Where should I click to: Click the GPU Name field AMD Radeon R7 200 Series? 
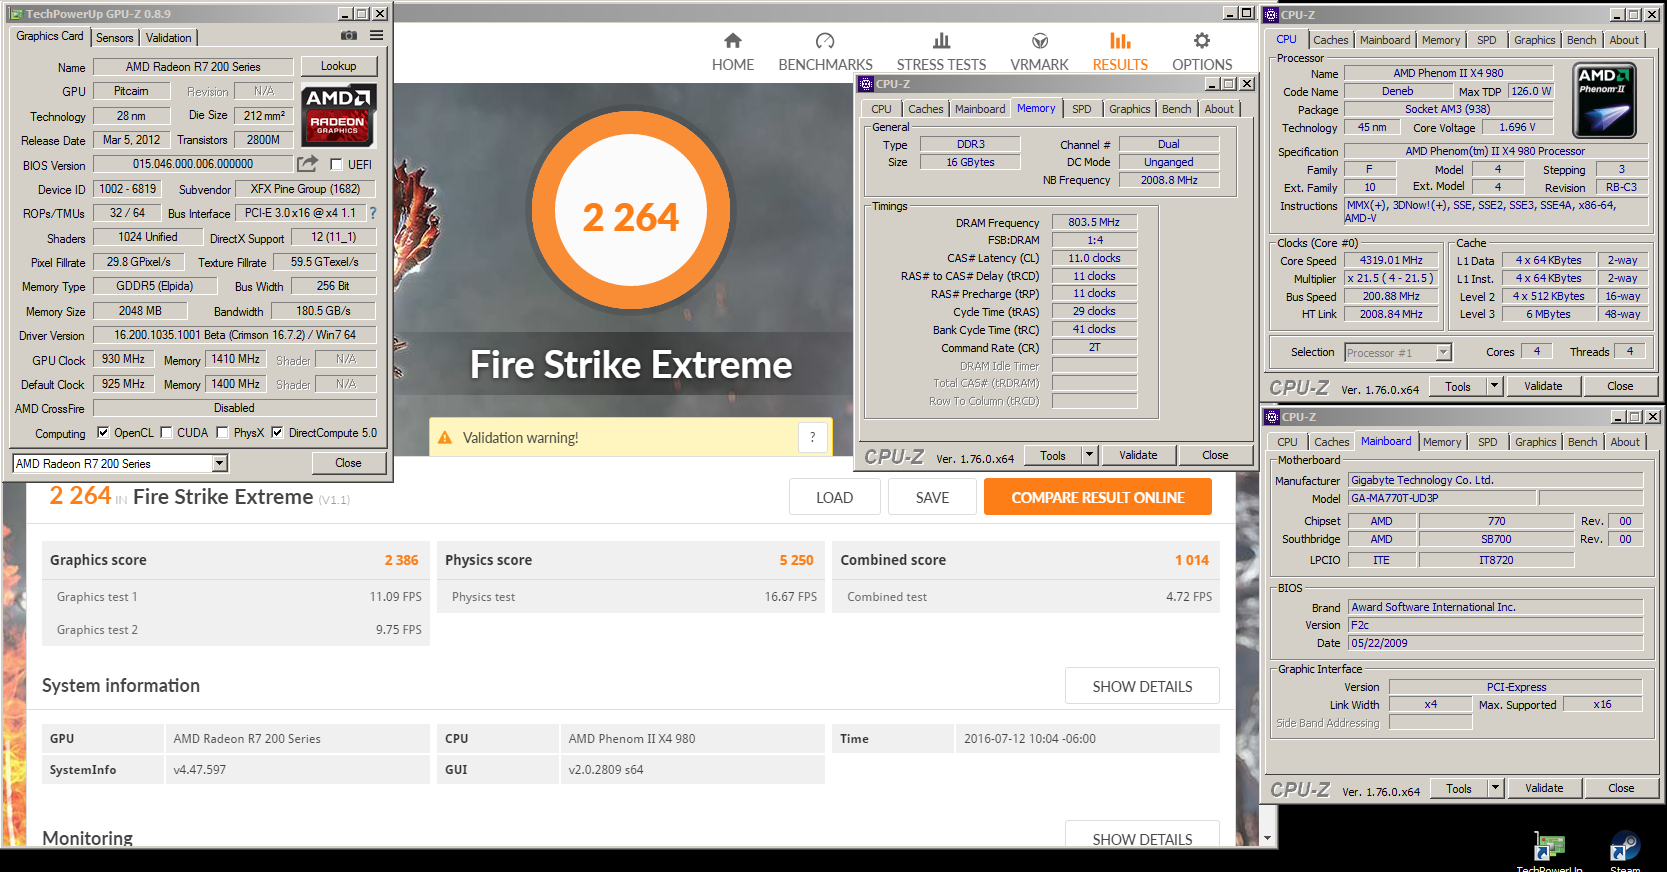tap(193, 67)
